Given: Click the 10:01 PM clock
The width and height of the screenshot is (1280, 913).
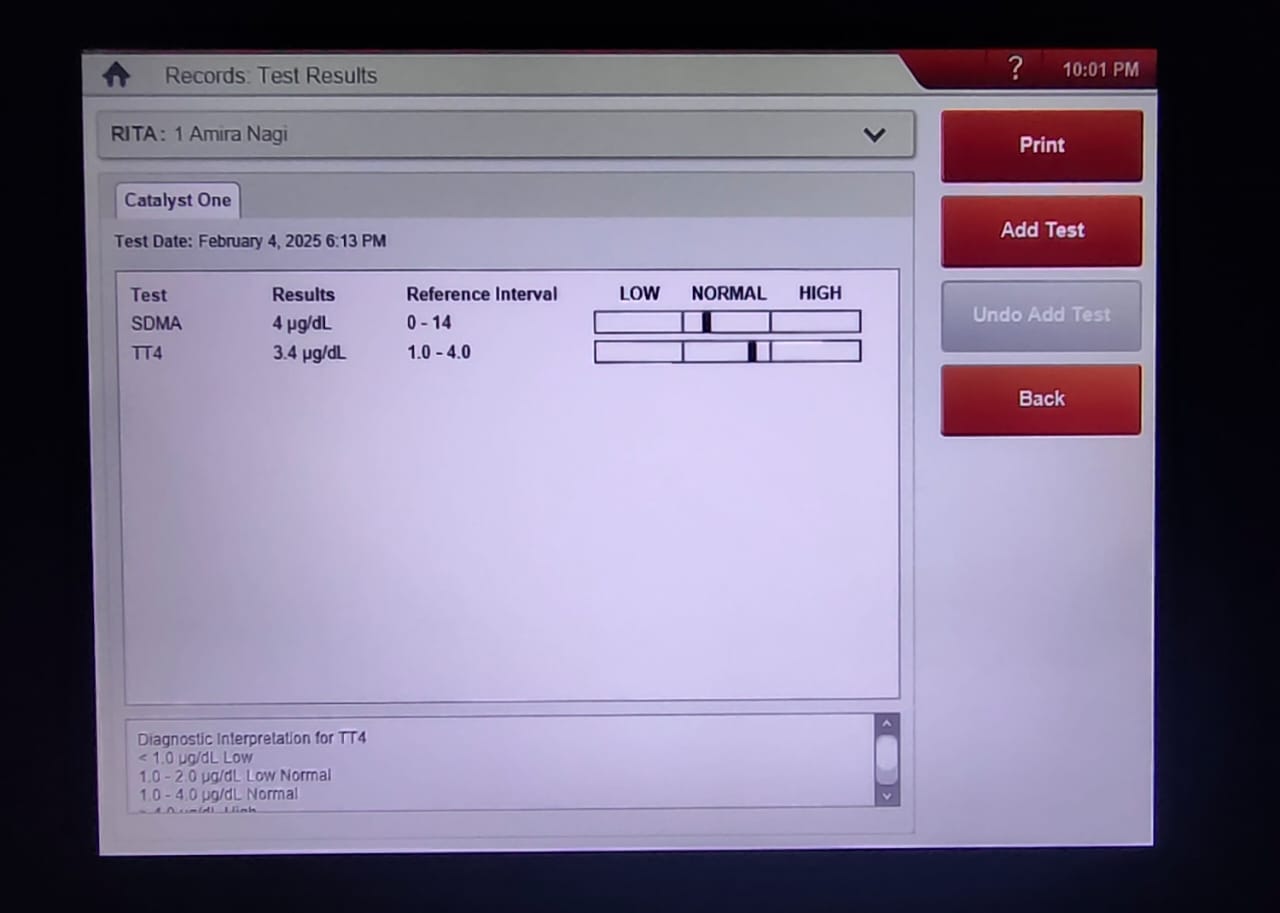Looking at the screenshot, I should (1100, 70).
